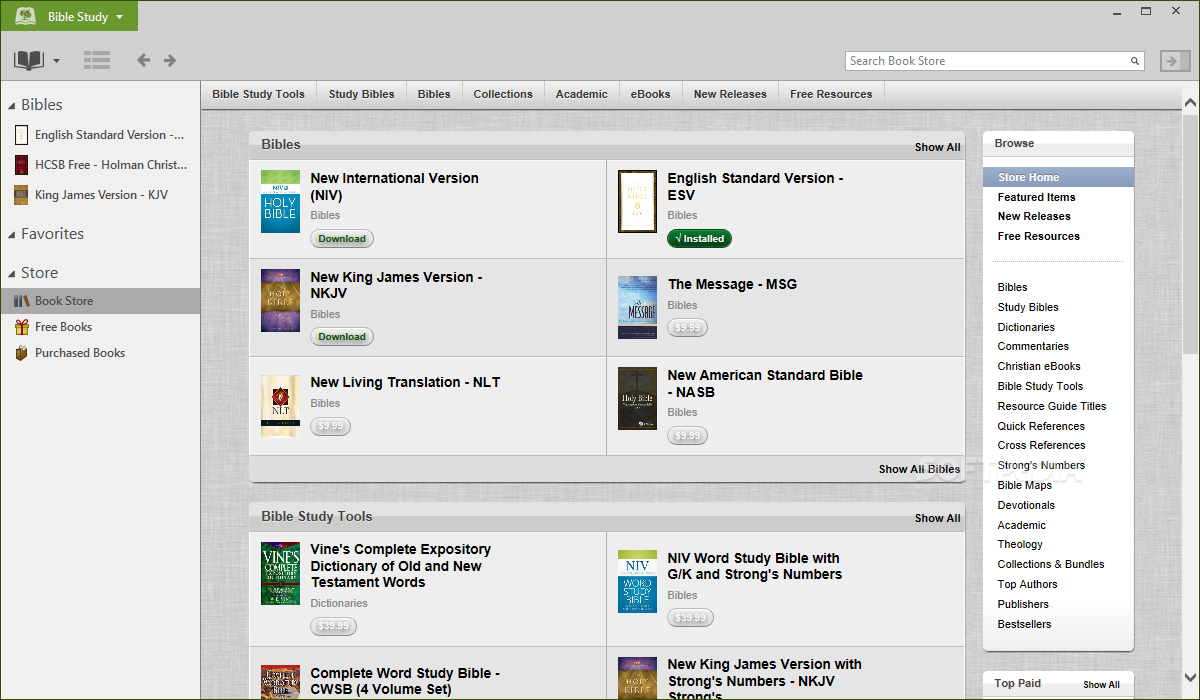Open the Collections tab
This screenshot has height=700, width=1200.
503,94
